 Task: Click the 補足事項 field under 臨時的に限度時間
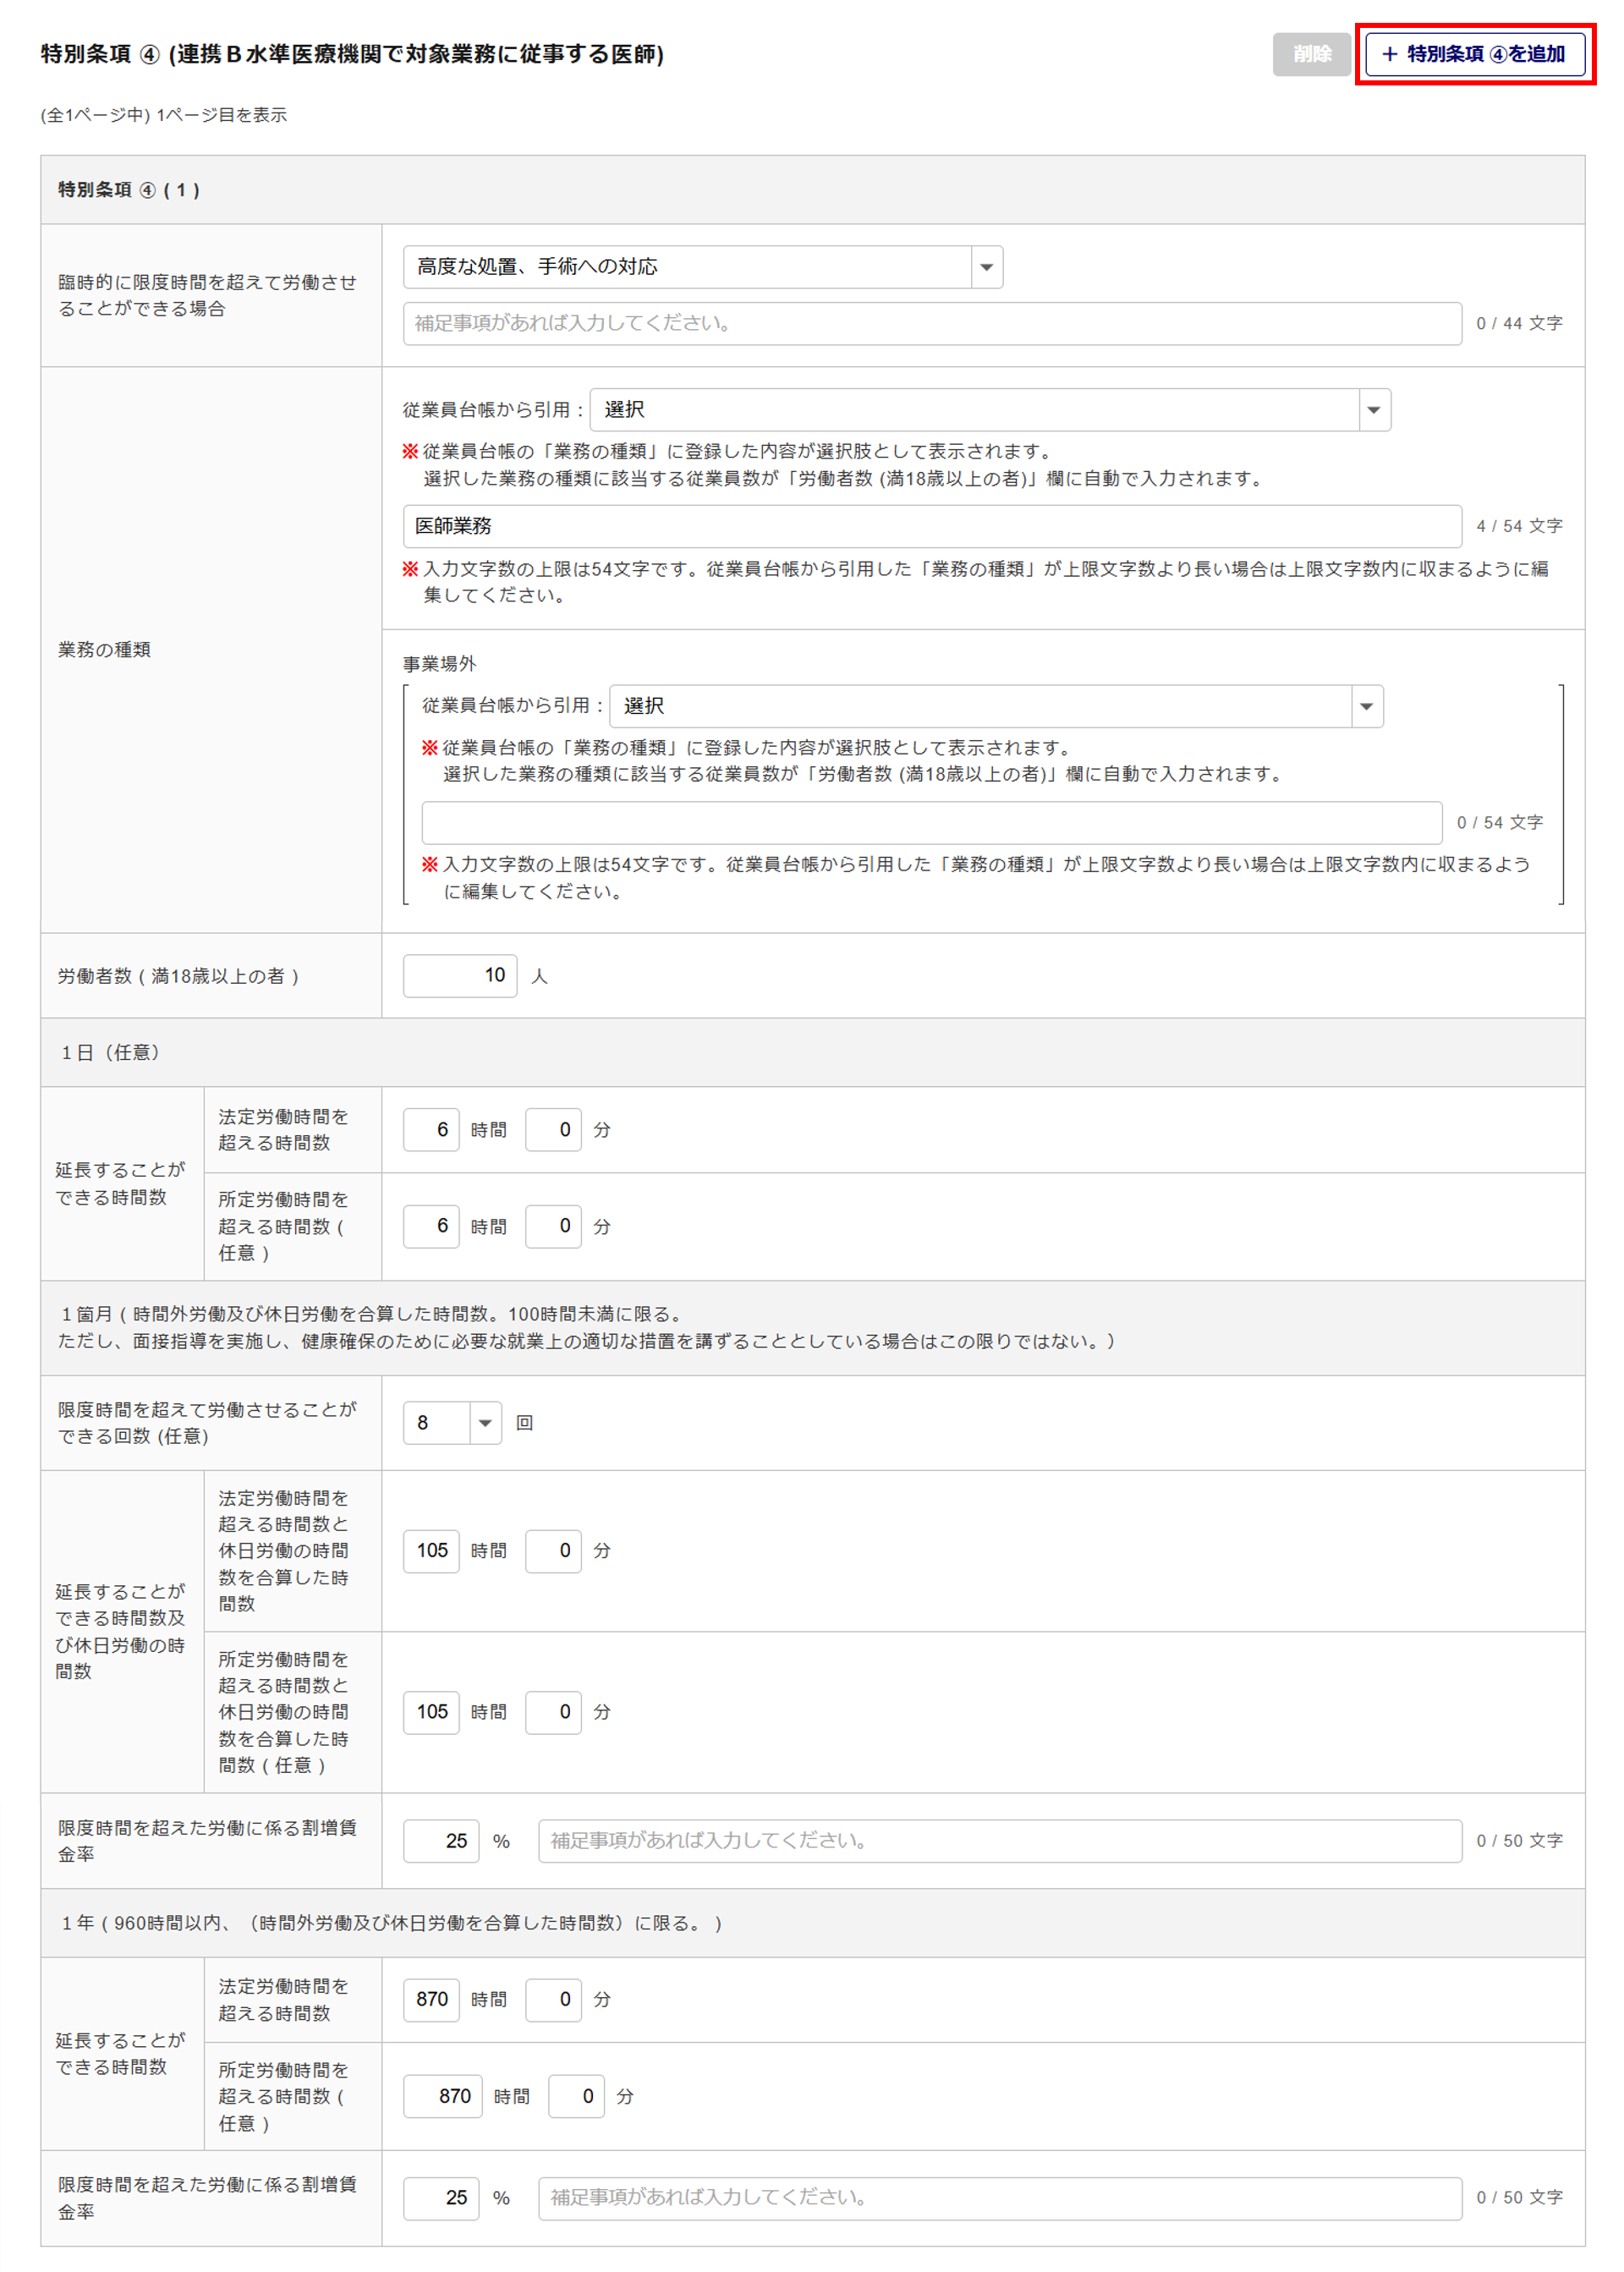[931, 323]
